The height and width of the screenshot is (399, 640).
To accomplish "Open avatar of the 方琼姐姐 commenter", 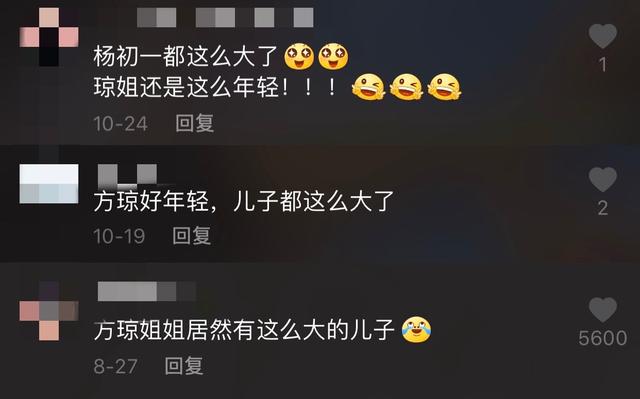I will click(49, 311).
